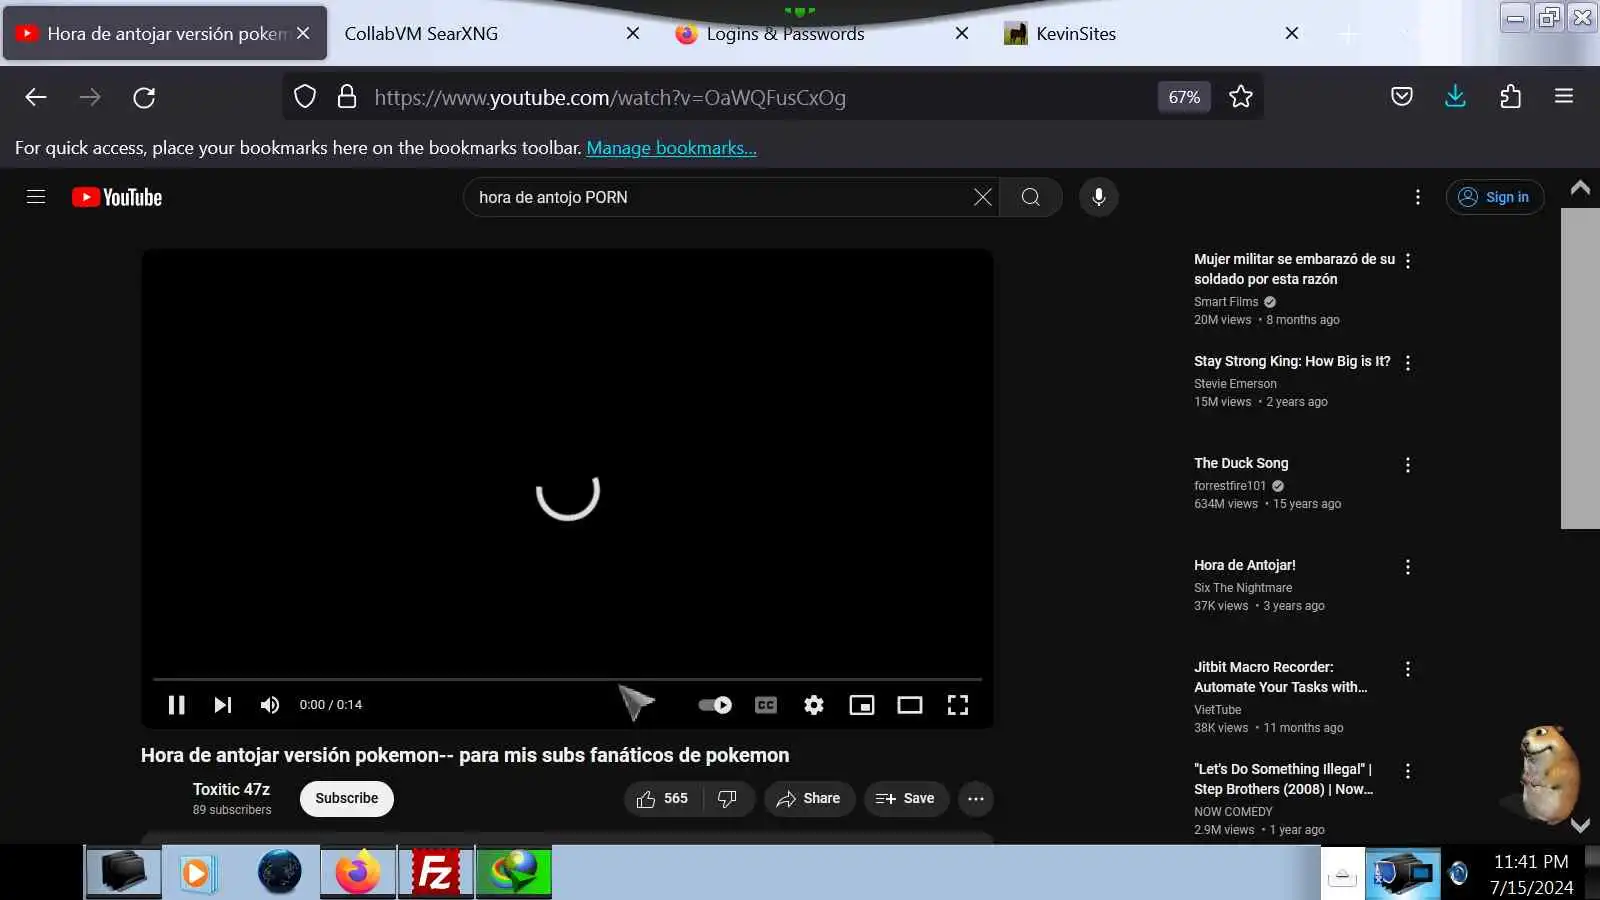The image size is (1600, 900).
Task: Dislike this video
Action: [728, 799]
